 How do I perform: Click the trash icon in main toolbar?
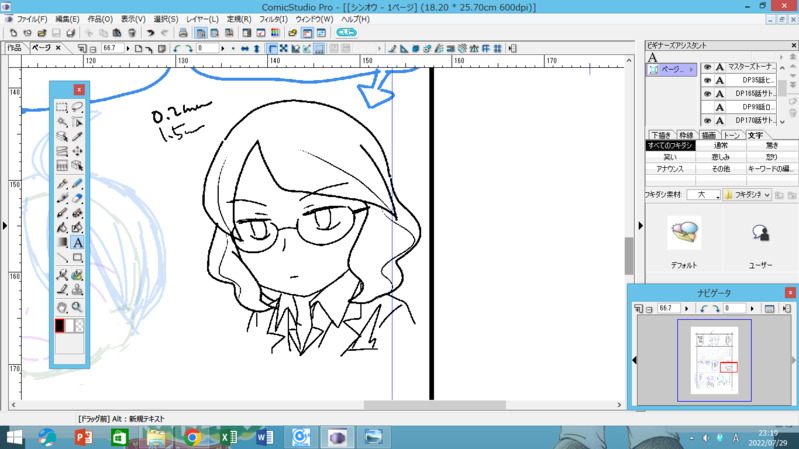pyautogui.click(x=132, y=33)
